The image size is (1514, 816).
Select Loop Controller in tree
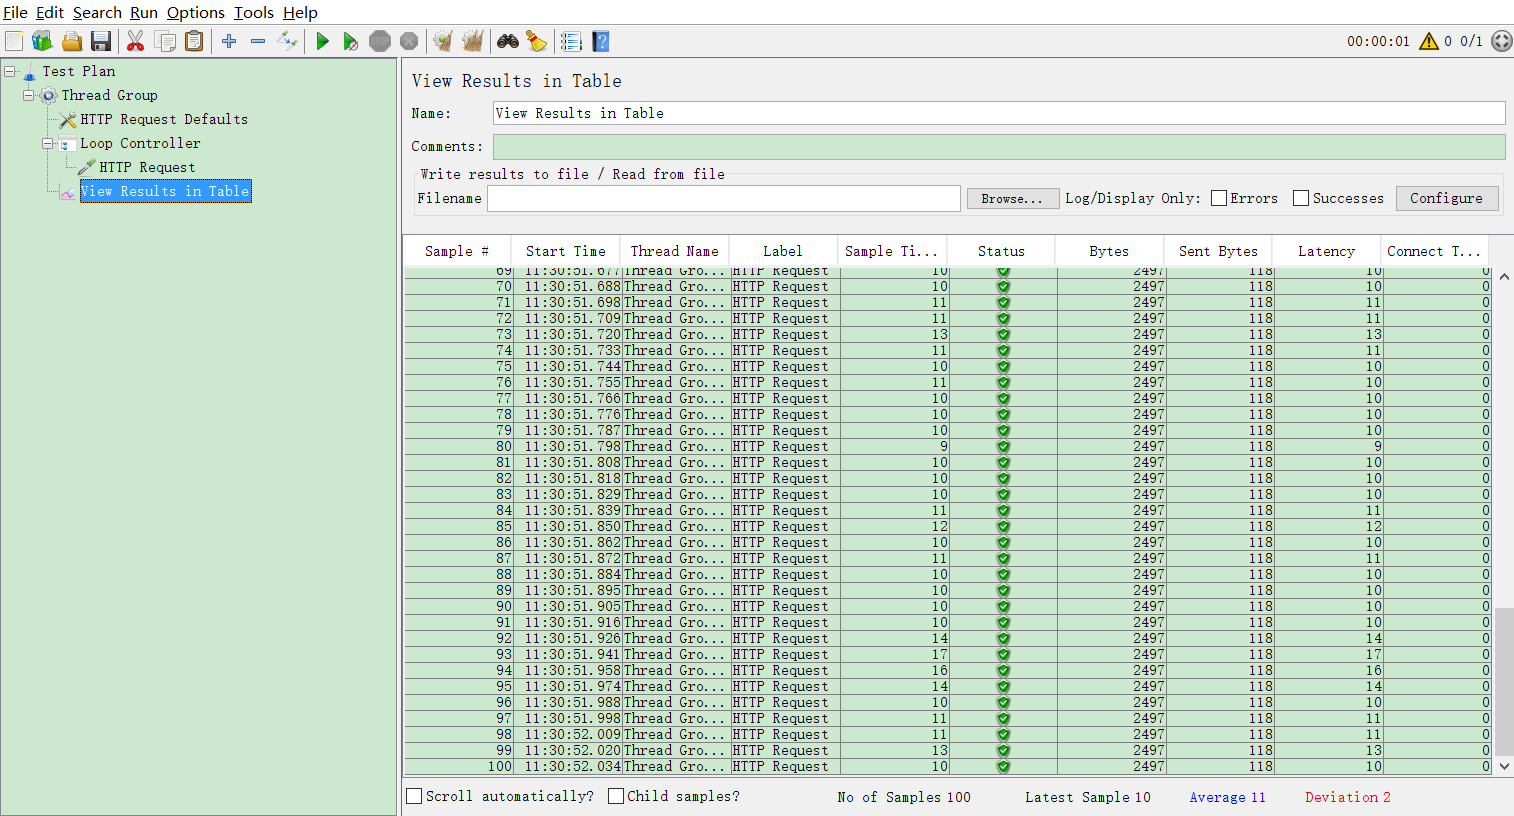pyautogui.click(x=140, y=143)
